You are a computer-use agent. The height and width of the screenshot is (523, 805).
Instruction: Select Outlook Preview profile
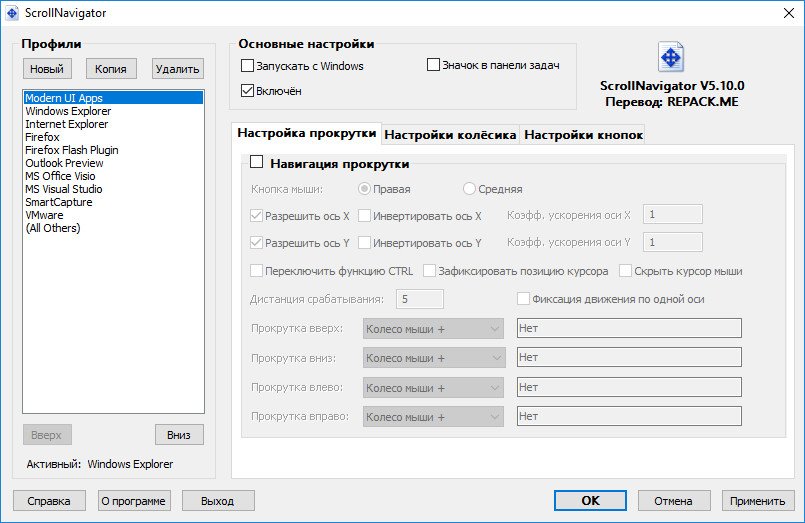coord(113,163)
